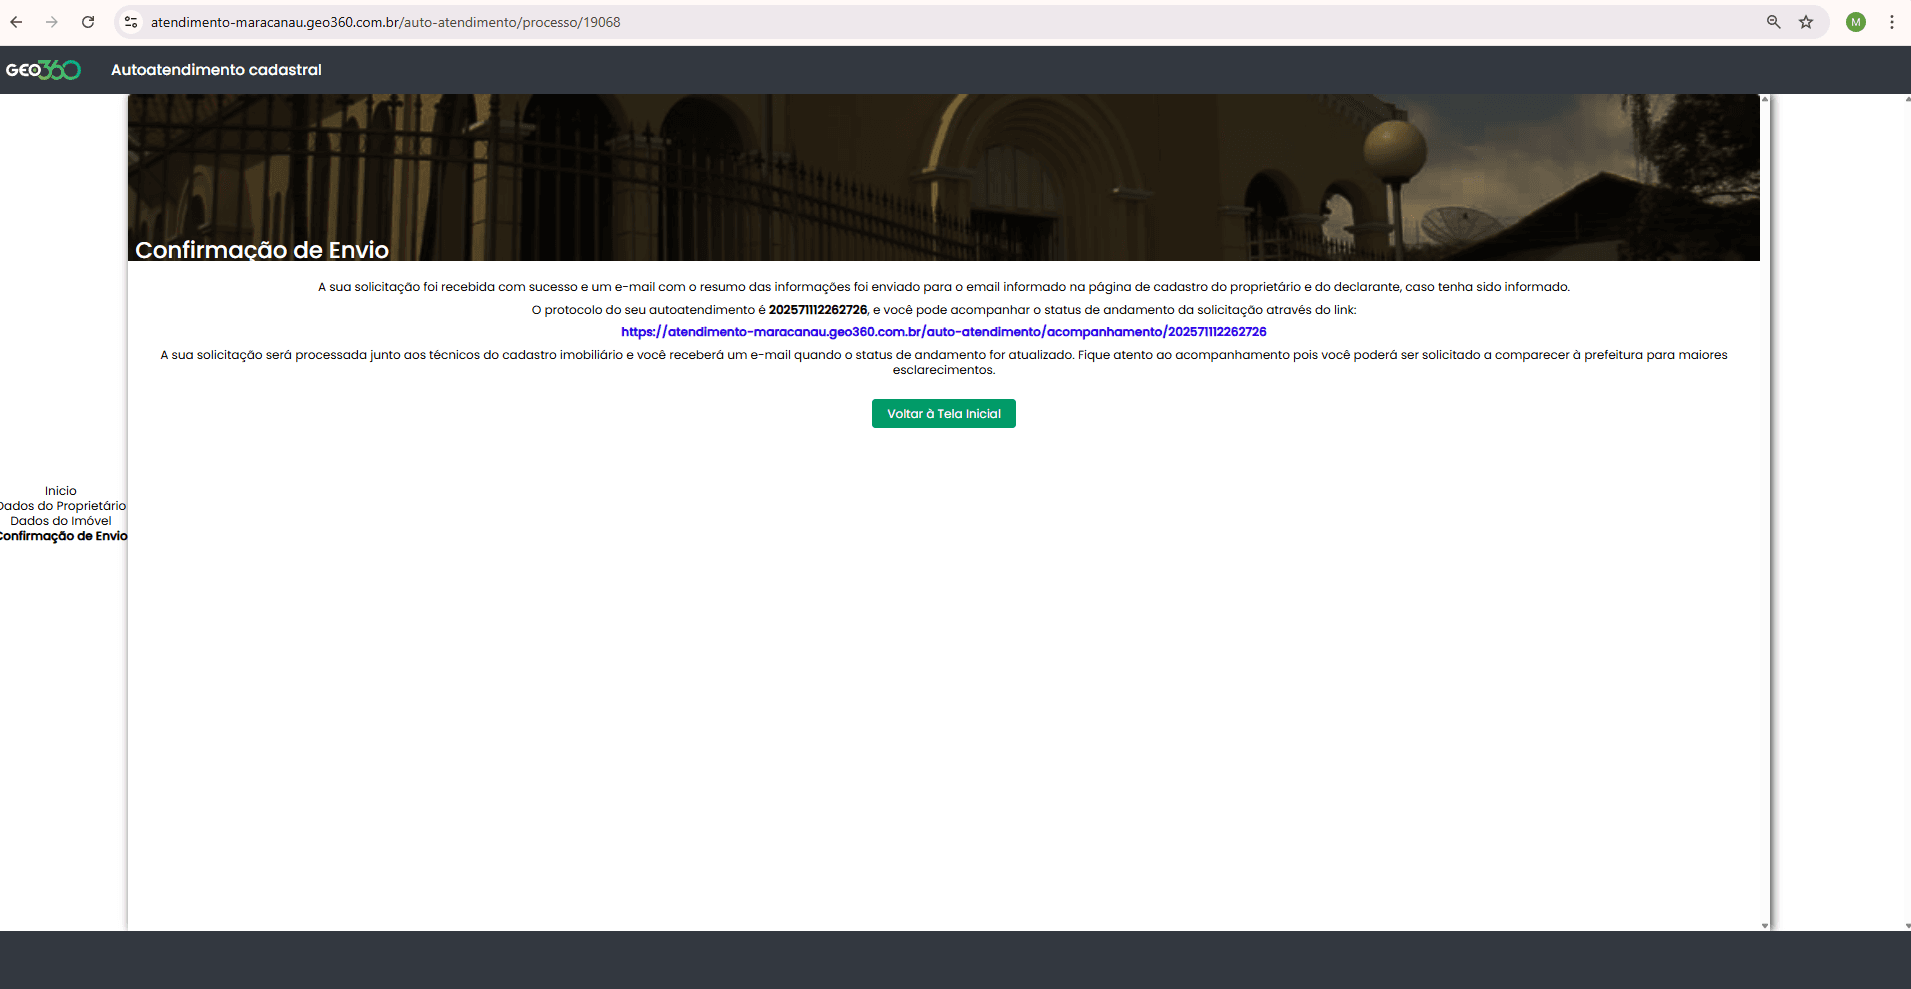Select Dados do Proprietário step

click(63, 506)
